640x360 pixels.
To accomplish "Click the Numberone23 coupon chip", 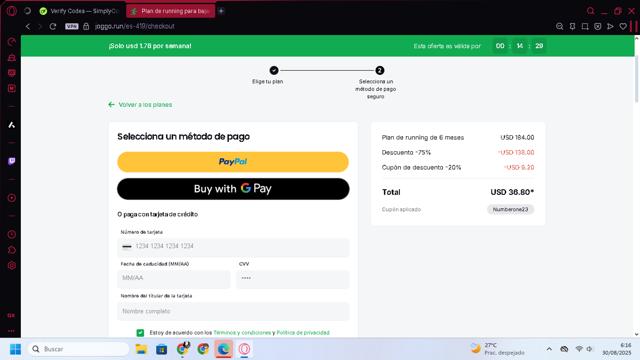I will (x=510, y=209).
